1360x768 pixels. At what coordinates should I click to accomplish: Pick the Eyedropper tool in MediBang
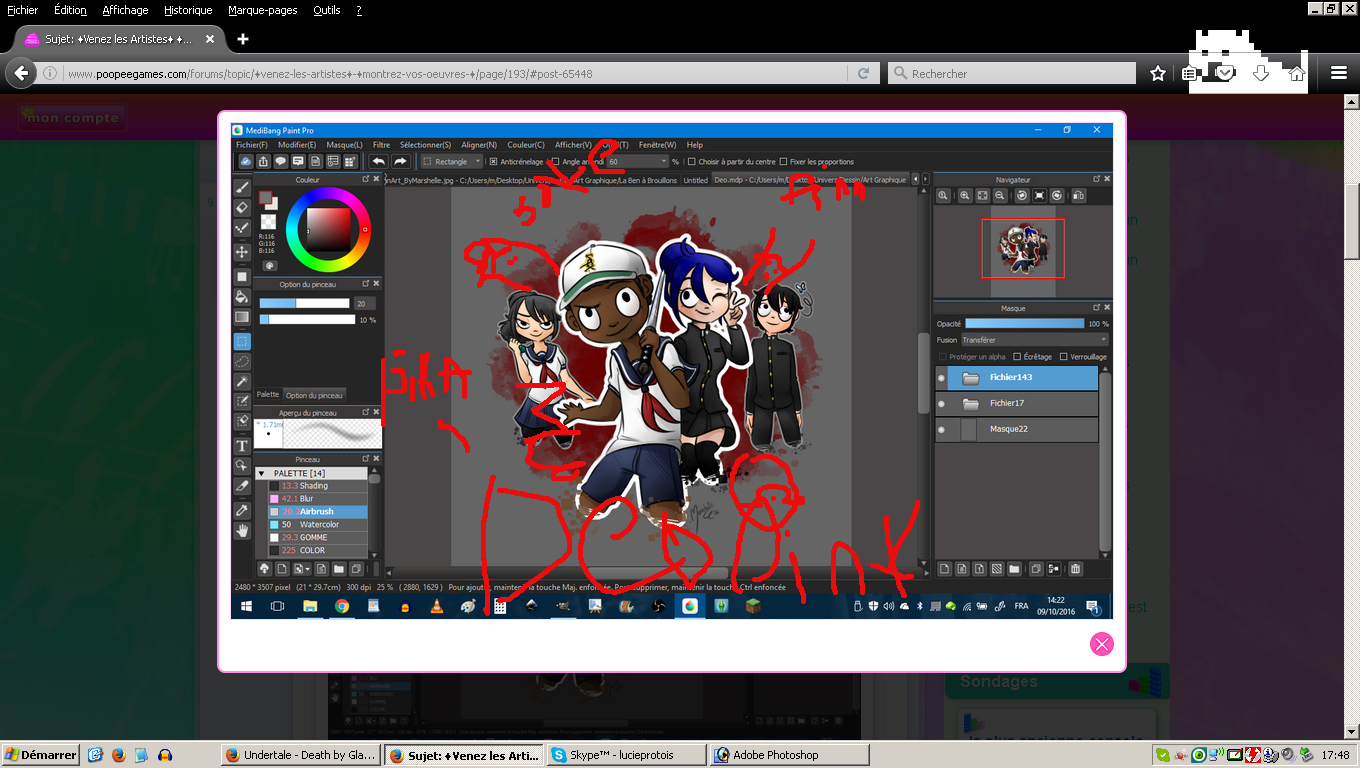(242, 511)
